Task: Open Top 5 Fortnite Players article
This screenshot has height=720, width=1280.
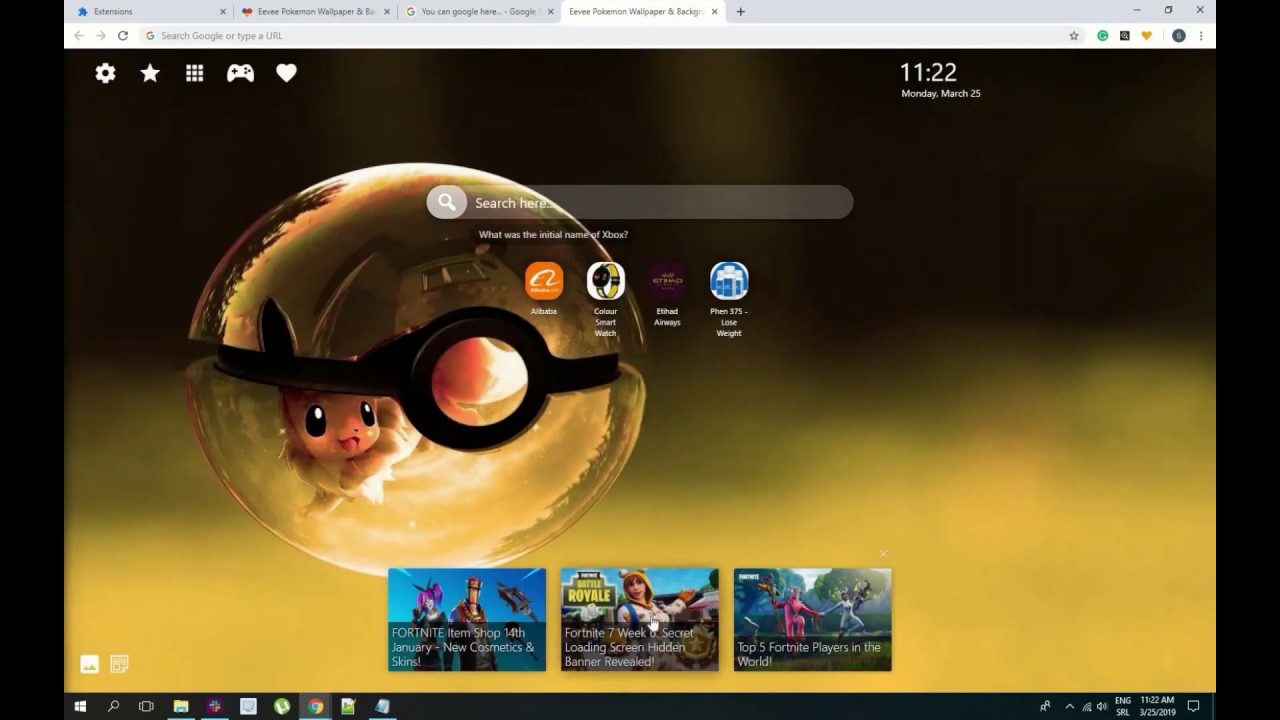Action: tap(812, 619)
